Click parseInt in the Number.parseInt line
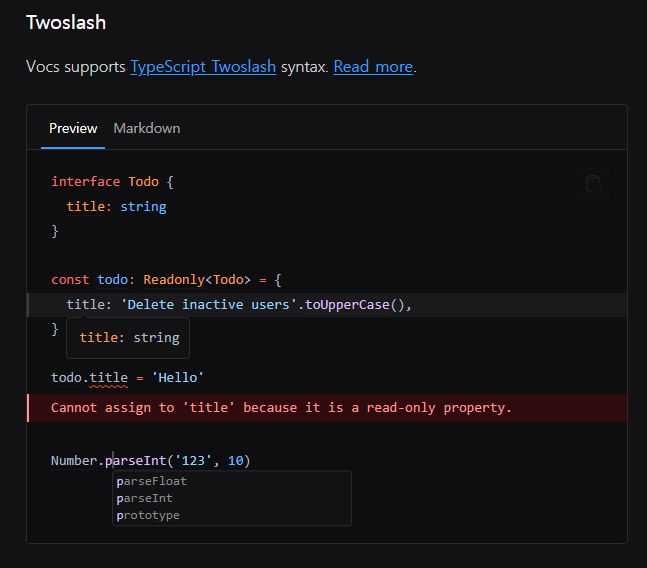This screenshot has height=568, width=647. coord(135,460)
